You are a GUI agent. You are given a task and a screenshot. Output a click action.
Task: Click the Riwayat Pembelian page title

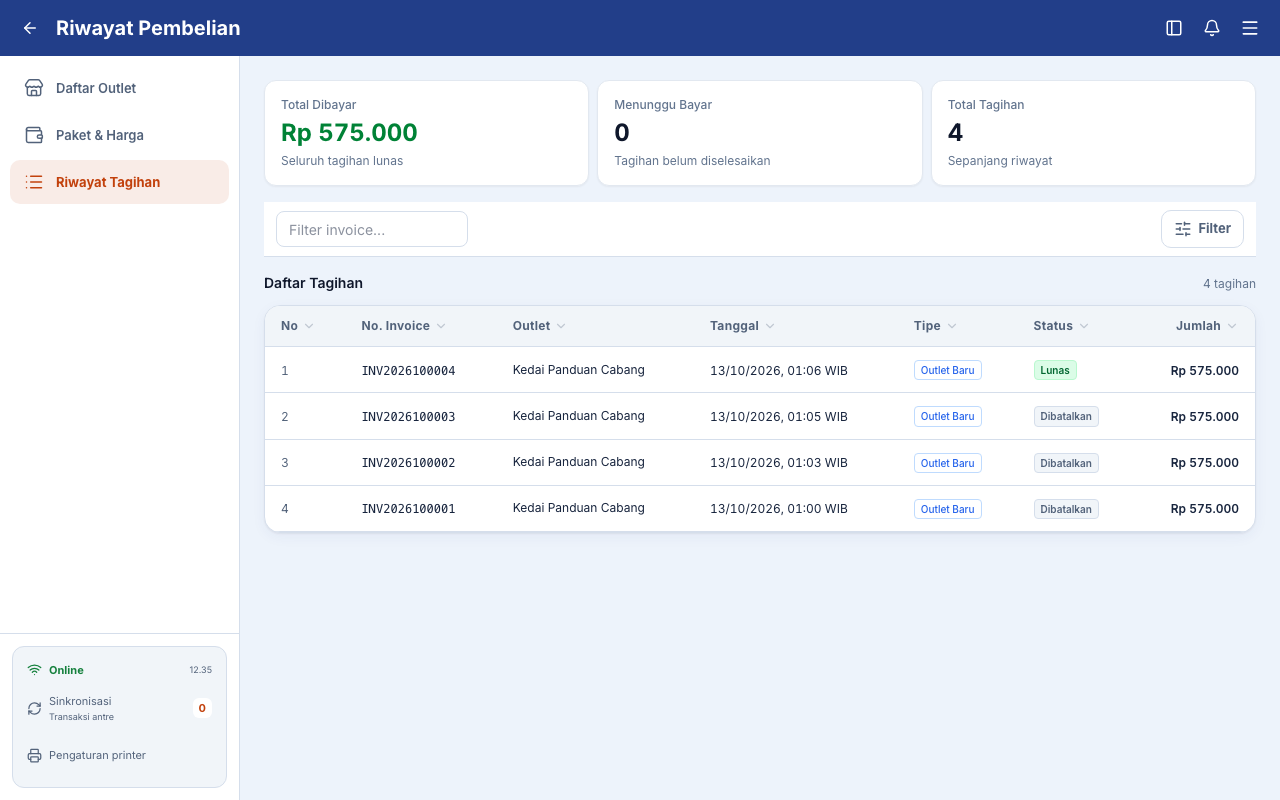(x=148, y=28)
